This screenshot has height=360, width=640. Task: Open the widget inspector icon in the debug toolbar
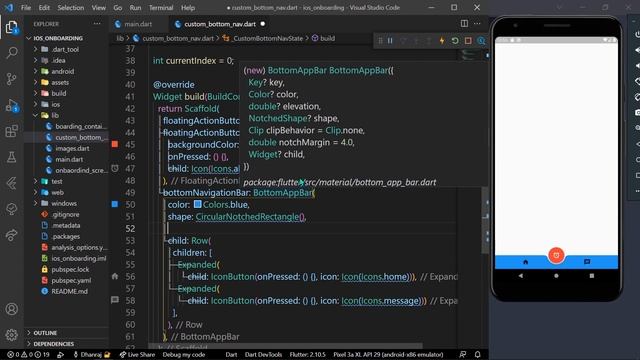click(x=481, y=40)
